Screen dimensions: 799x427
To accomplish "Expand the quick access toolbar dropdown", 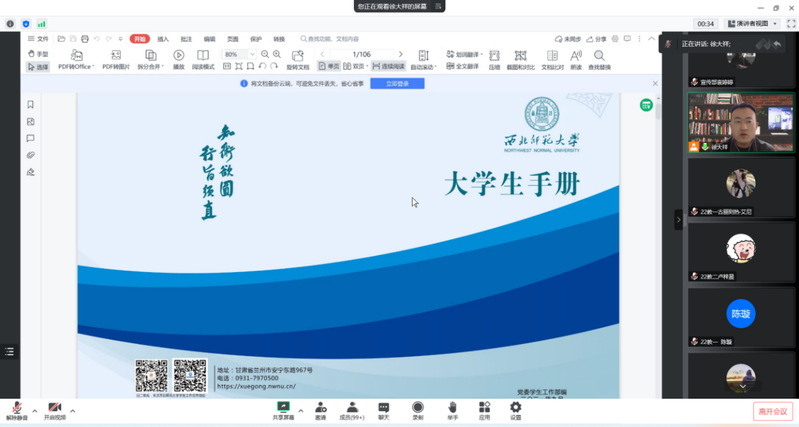I will click(121, 39).
